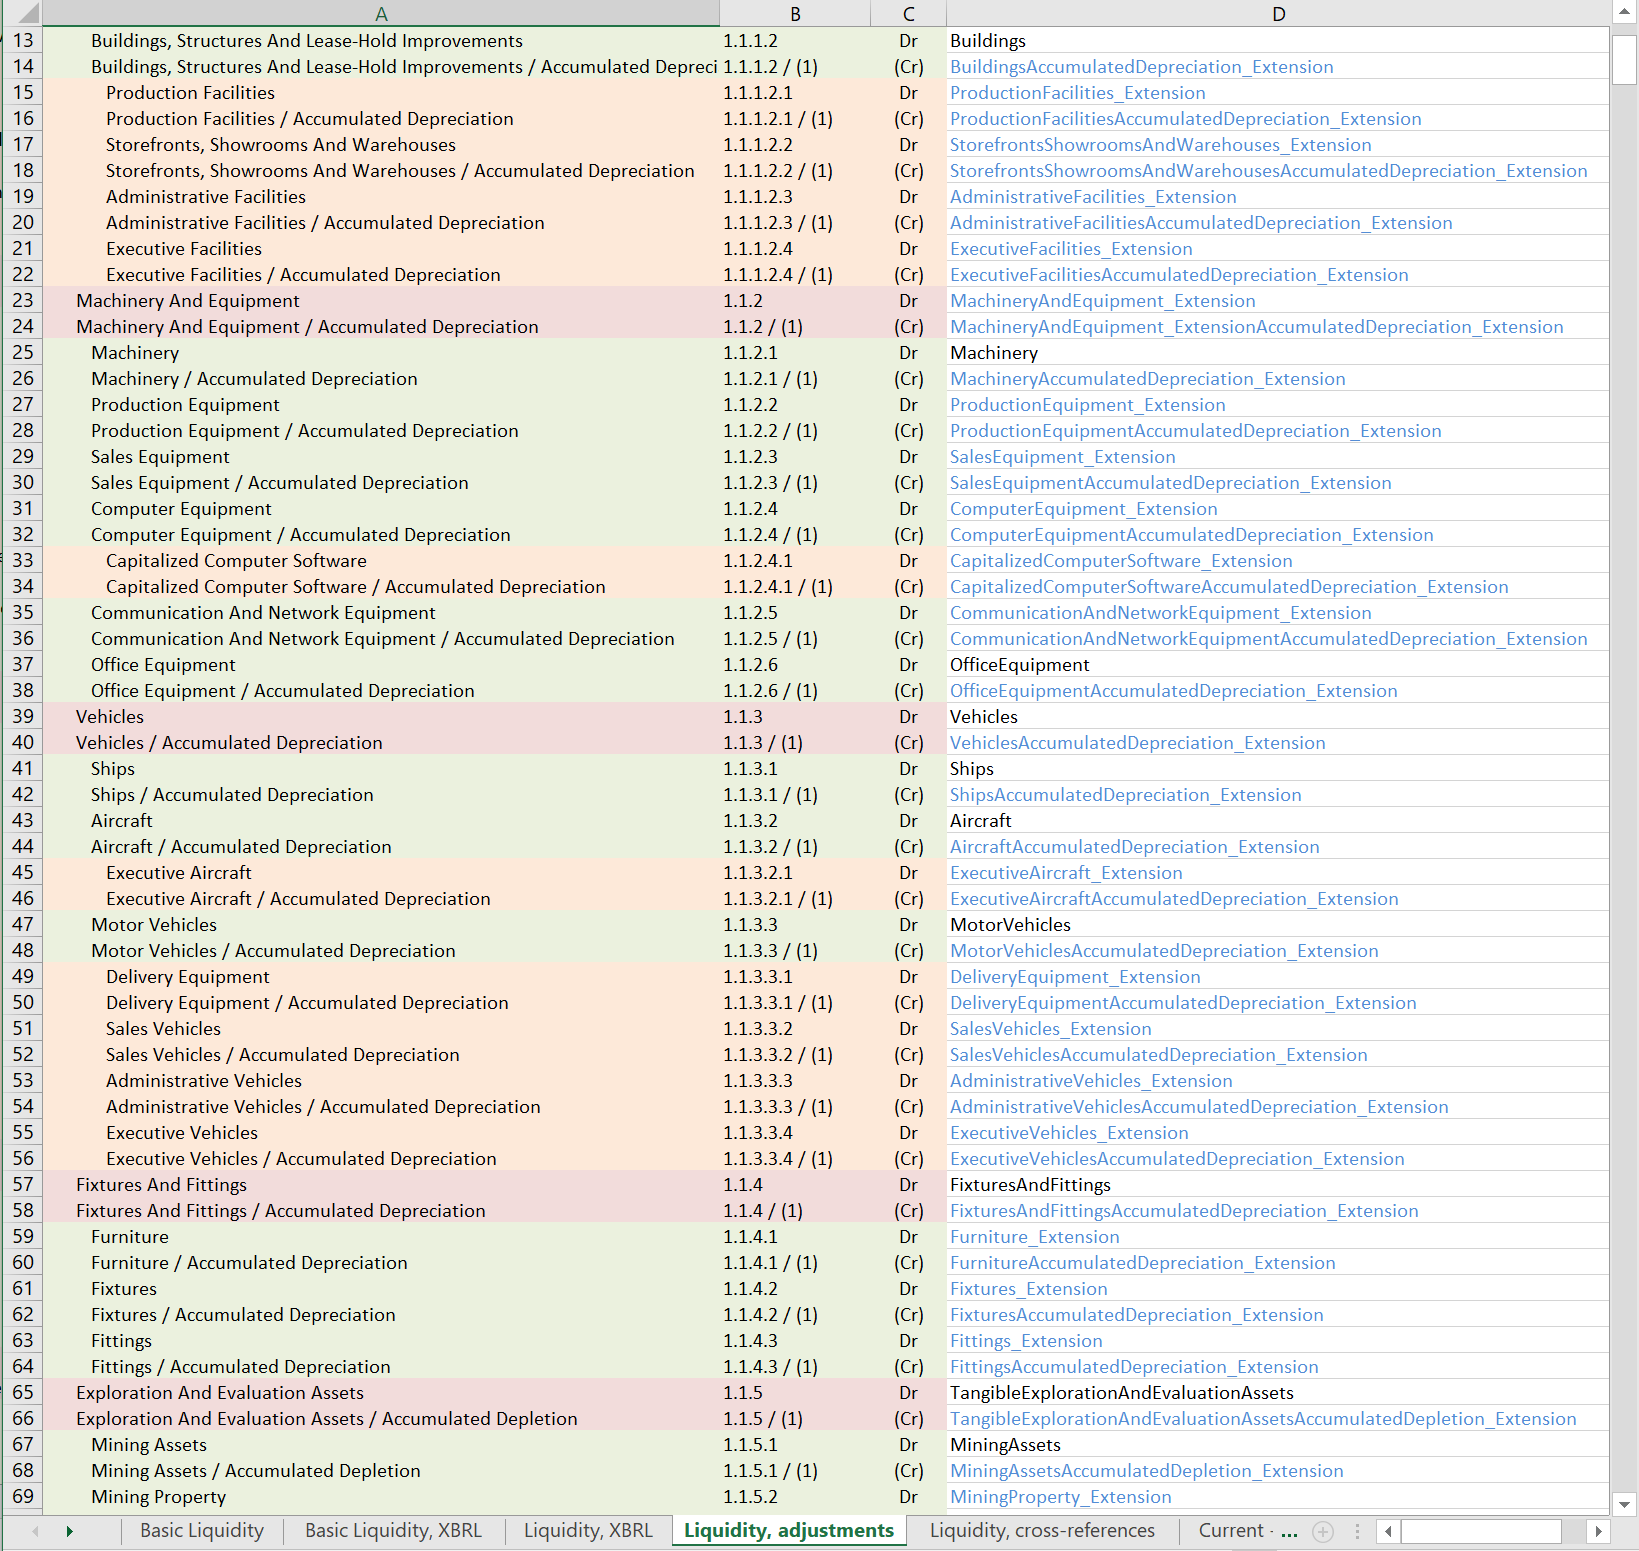Viewport: 1639px width, 1551px height.
Task: Select cell 'Machinery And Equipment' in row 23
Action: [381, 300]
